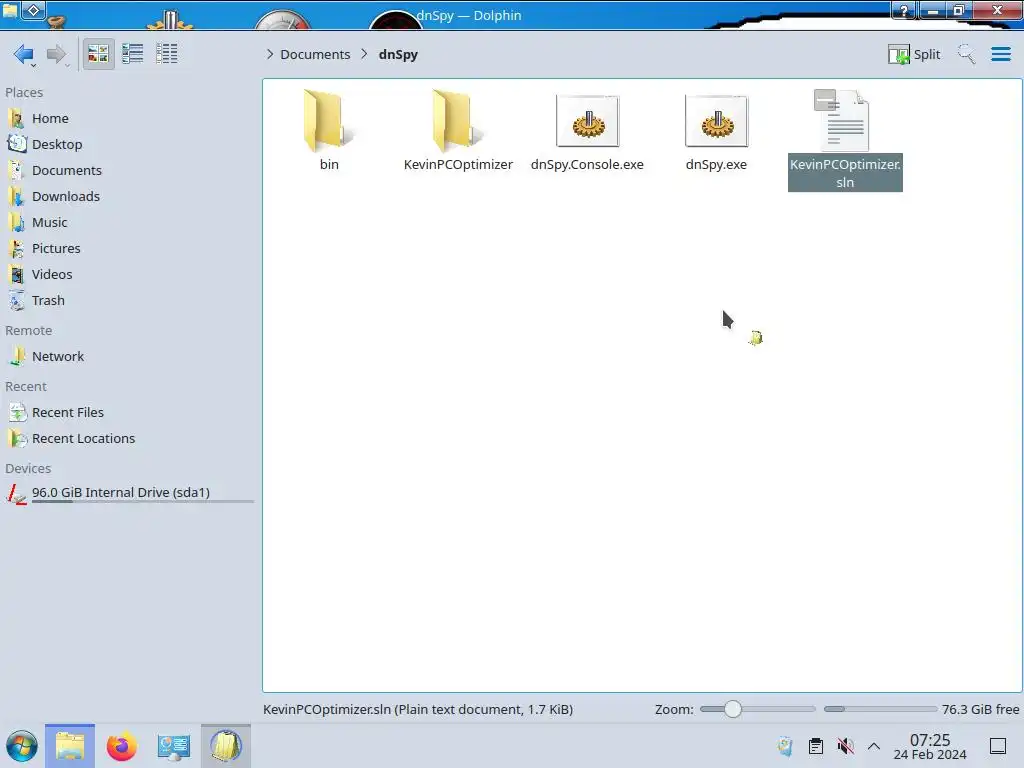This screenshot has height=768, width=1024.
Task: Click the show desktop button
Action: click(997, 746)
